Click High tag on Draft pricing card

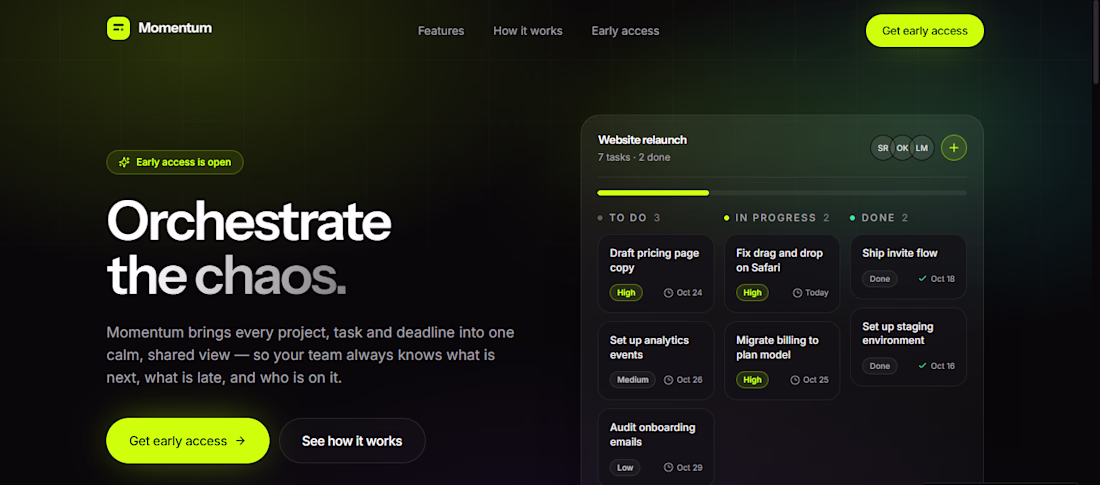click(626, 293)
